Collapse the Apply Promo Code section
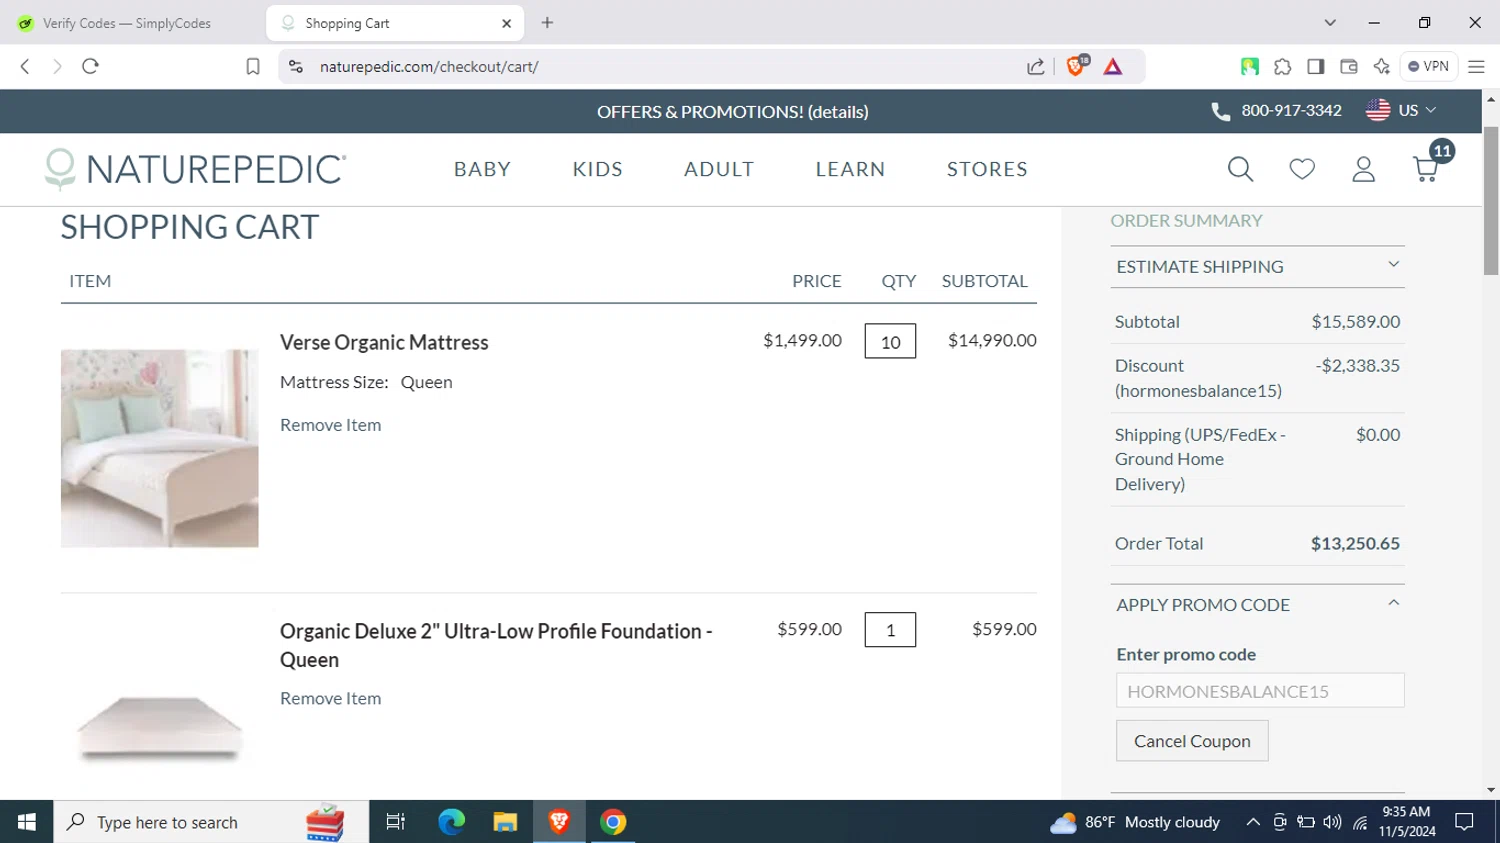Screen dimensions: 1500x843 coord(1257,605)
